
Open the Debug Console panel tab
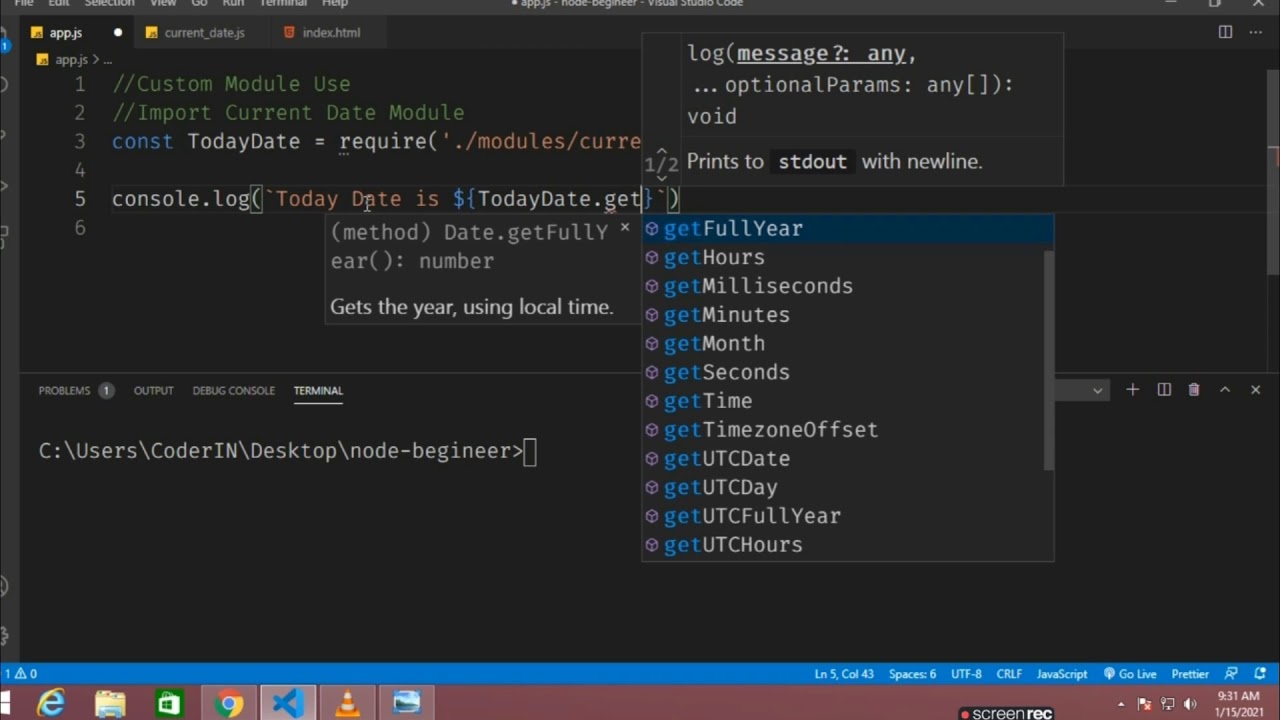233,390
